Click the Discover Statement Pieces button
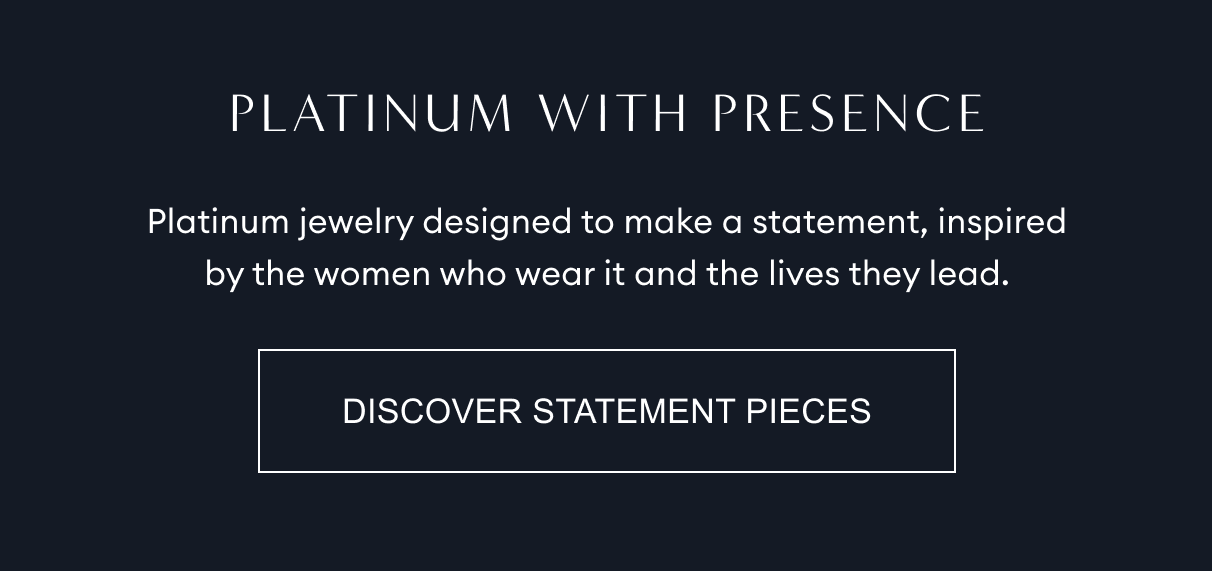Viewport: 1212px width, 571px height. click(x=606, y=411)
